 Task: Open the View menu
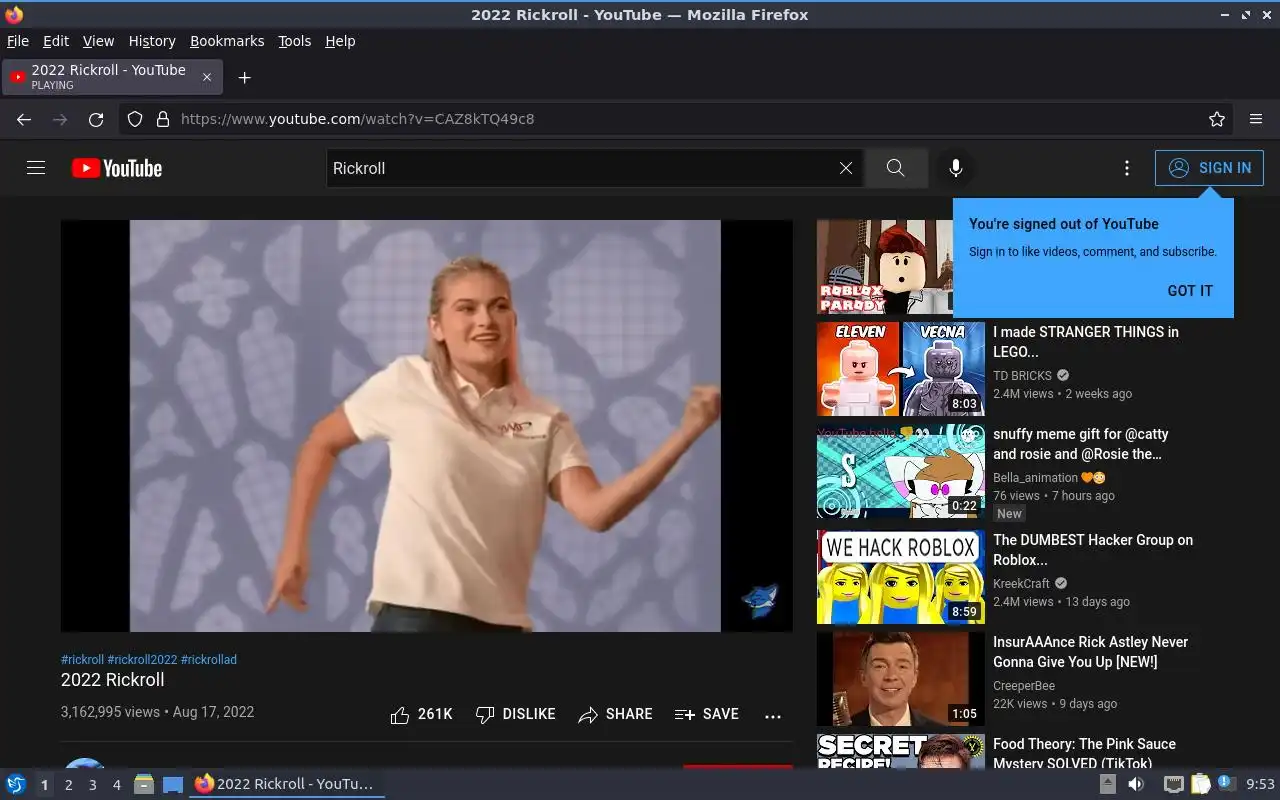(98, 41)
